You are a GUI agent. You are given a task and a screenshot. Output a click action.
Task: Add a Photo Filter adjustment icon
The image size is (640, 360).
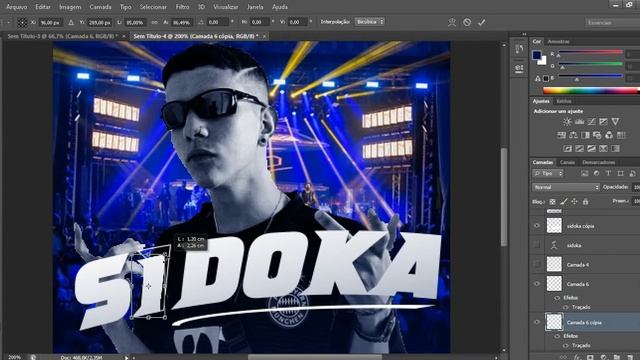[x=597, y=135]
